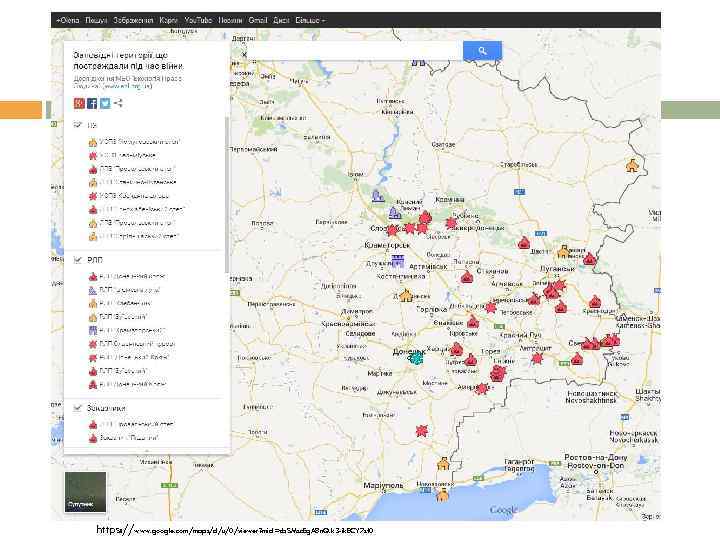Click the blue marker near Святогірськ river bend

pyautogui.click(x=378, y=196)
